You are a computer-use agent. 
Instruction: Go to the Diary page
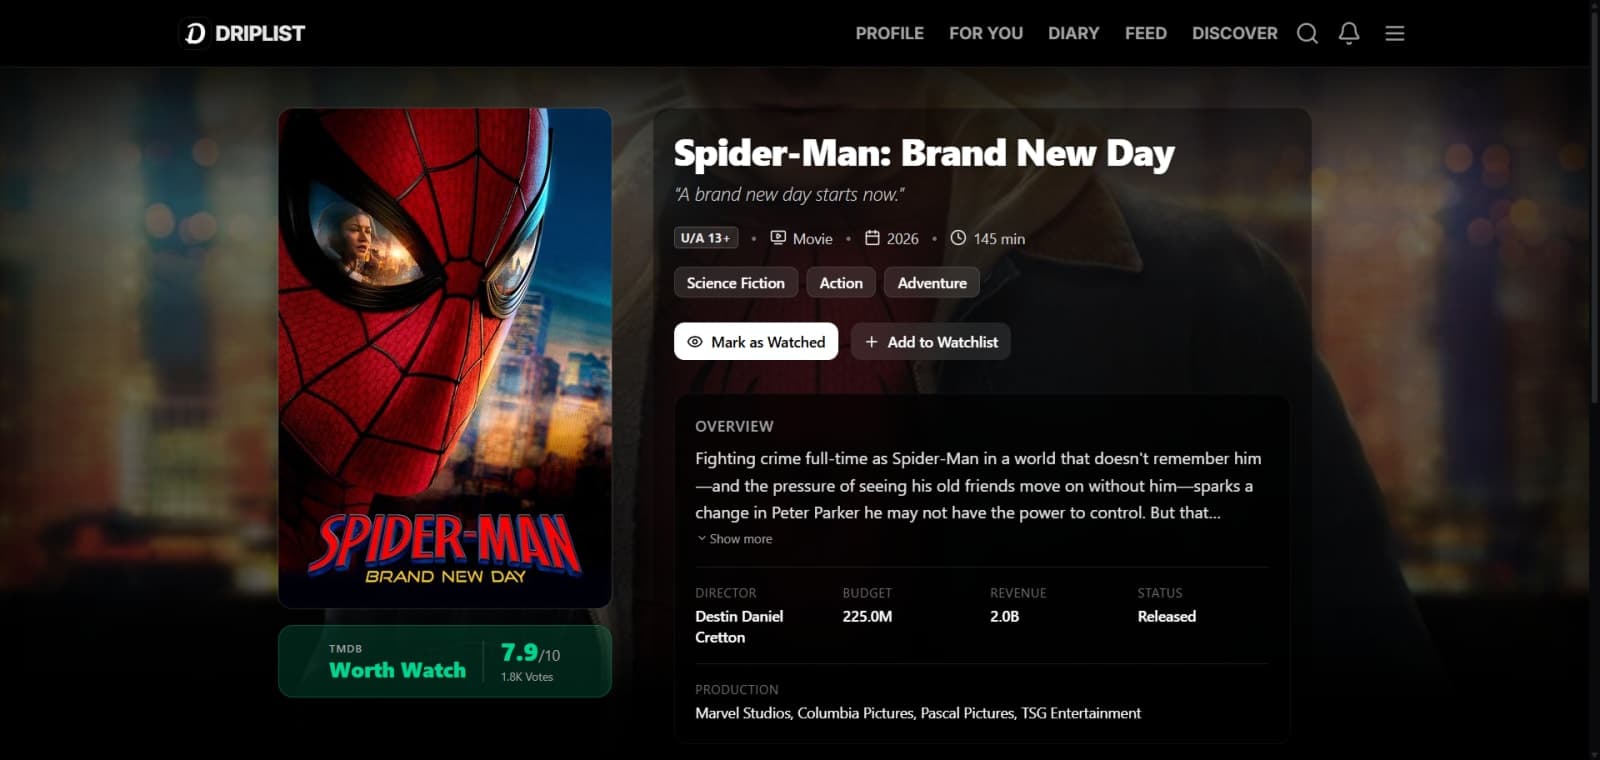click(x=1073, y=33)
